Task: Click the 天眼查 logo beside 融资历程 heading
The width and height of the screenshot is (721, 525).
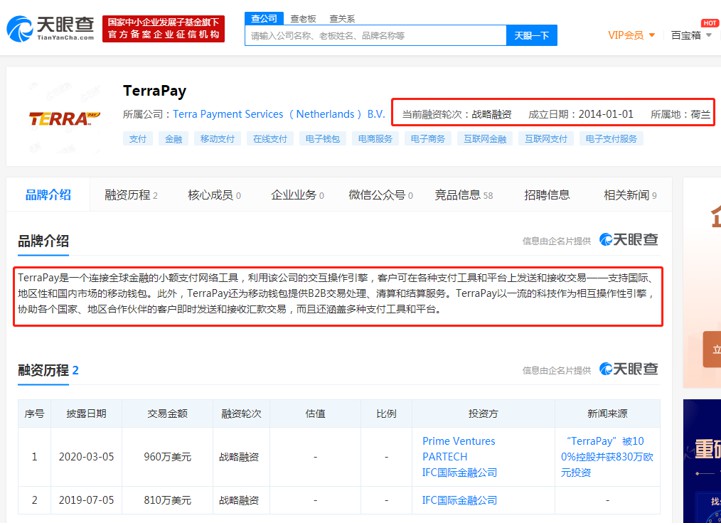Action: click(629, 369)
